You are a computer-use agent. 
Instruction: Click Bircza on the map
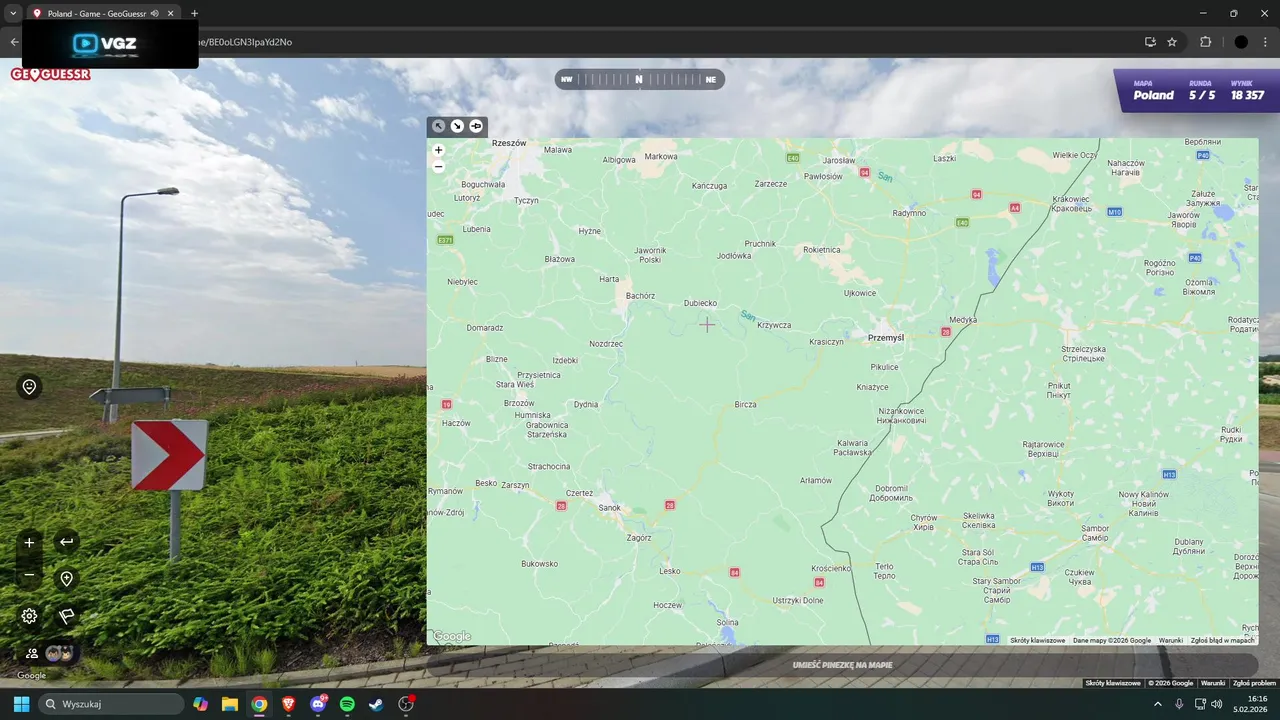point(745,405)
